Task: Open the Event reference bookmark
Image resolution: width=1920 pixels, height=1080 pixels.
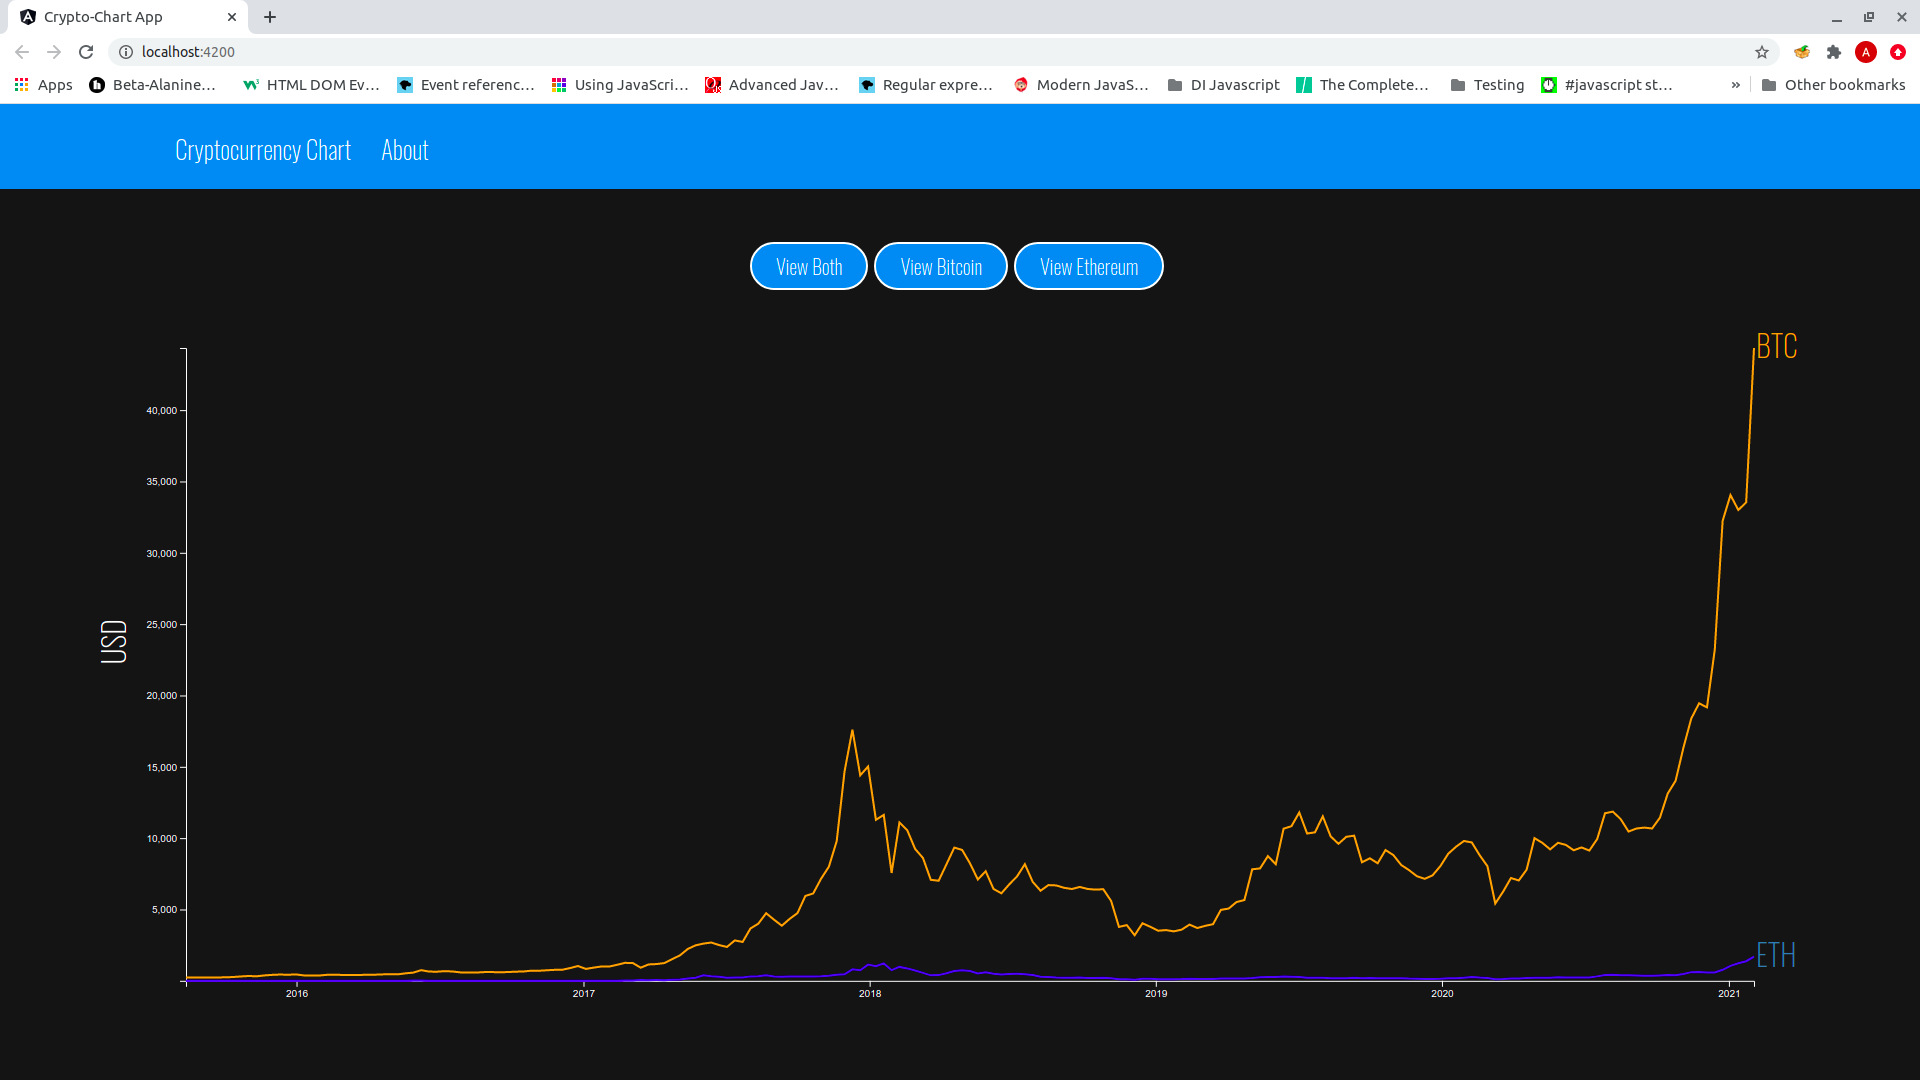Action: pos(465,85)
